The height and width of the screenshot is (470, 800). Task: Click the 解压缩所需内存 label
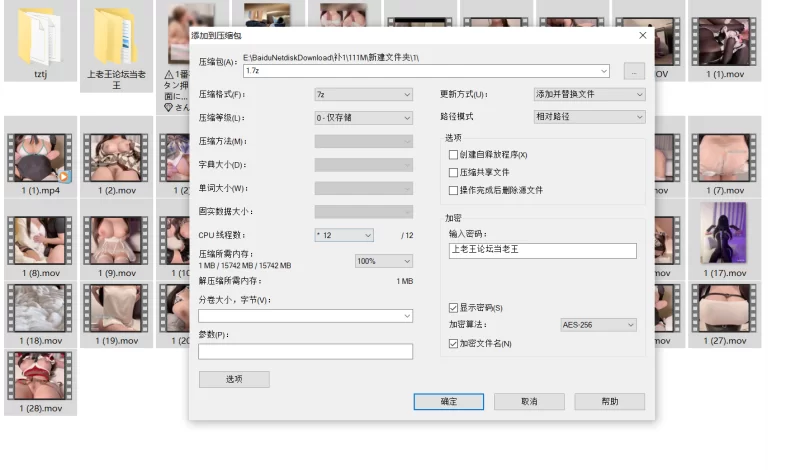230,281
